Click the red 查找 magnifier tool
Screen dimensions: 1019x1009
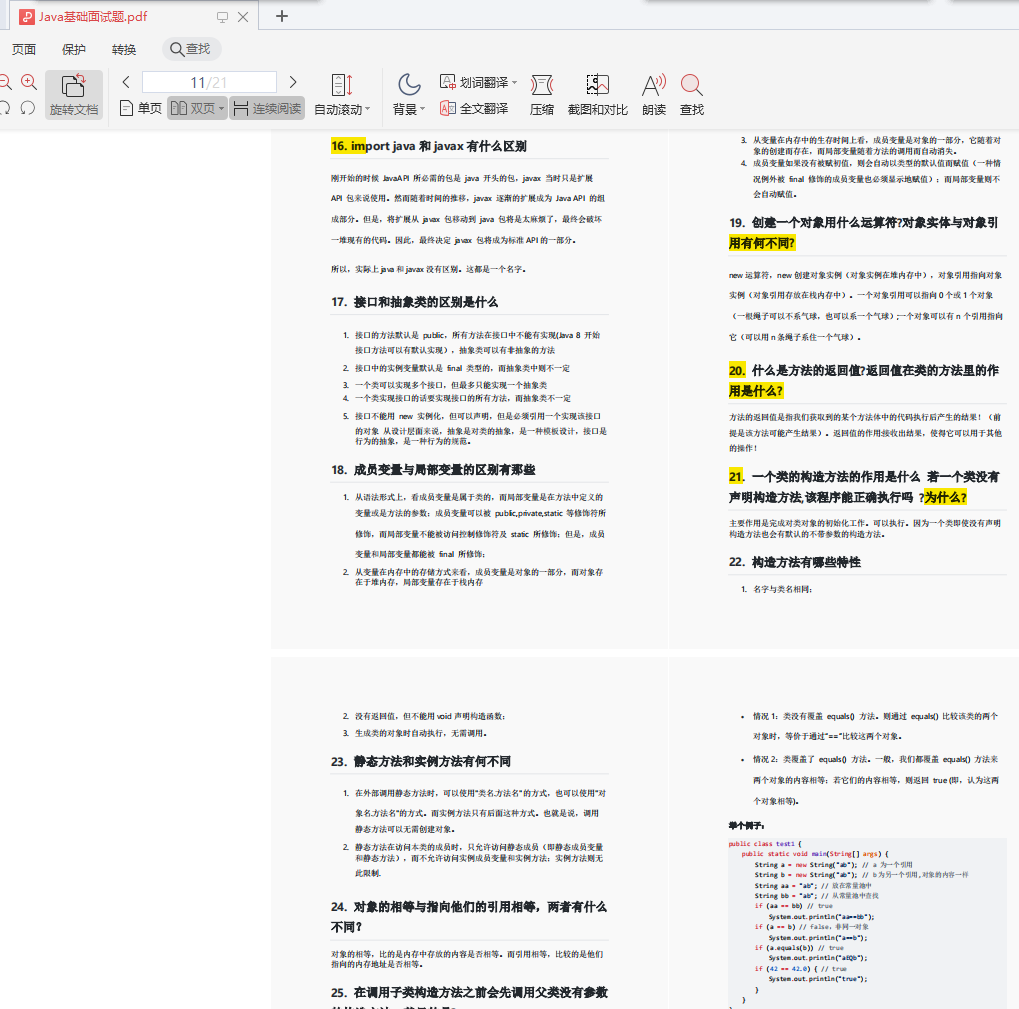click(691, 95)
